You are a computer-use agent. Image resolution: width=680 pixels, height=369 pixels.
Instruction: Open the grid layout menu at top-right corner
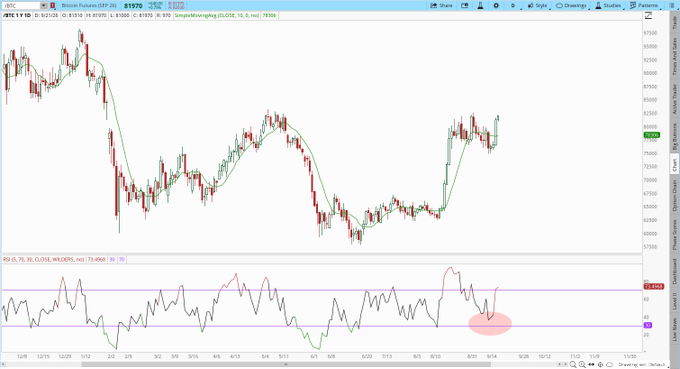pos(671,6)
